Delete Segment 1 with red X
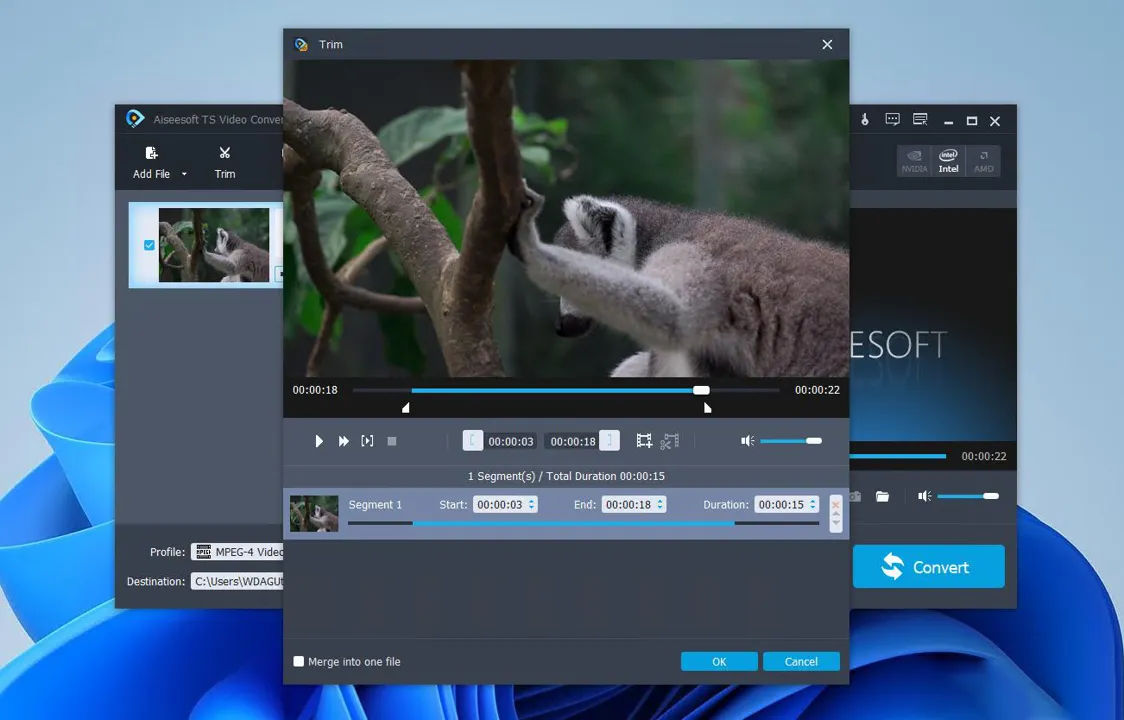This screenshot has height=720, width=1124. point(836,504)
